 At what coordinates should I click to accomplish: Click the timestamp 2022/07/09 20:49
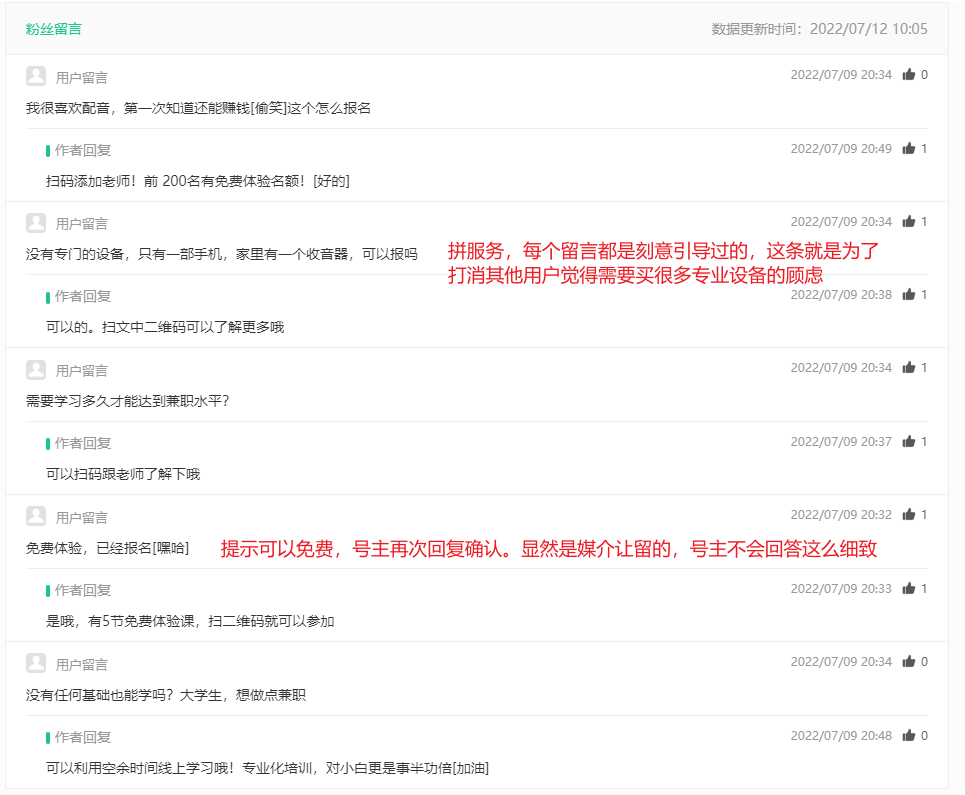[841, 148]
